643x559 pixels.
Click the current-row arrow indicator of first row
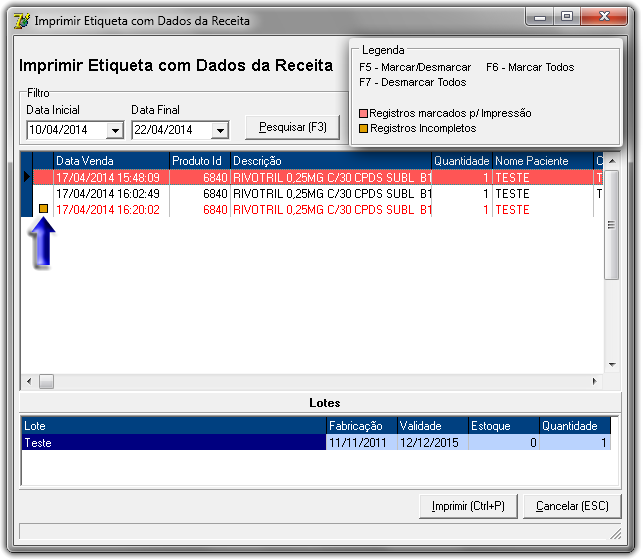pos(27,177)
